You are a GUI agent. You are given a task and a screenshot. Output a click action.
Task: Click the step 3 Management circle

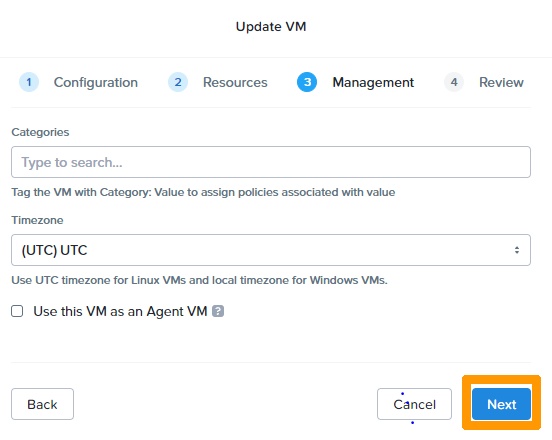pos(307,82)
